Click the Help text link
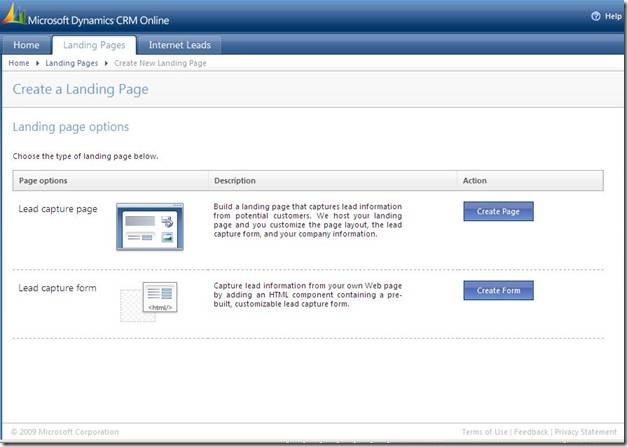Image resolution: width=628 pixels, height=447 pixels. (613, 16)
